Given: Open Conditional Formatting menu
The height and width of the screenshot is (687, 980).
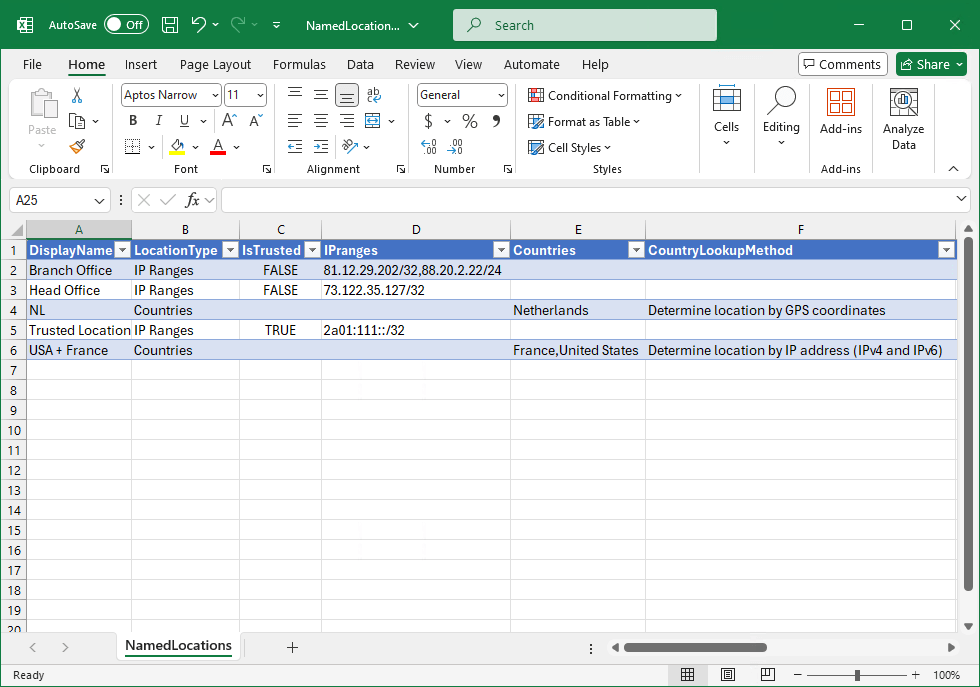Looking at the screenshot, I should tap(605, 95).
